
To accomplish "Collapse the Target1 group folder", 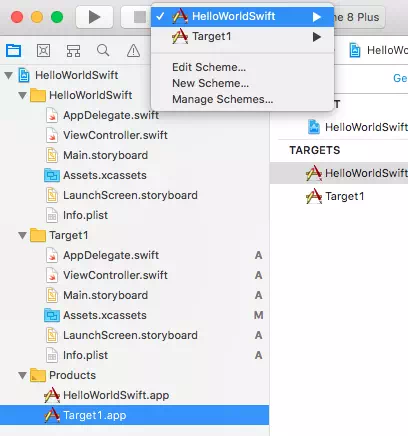I will (22, 235).
